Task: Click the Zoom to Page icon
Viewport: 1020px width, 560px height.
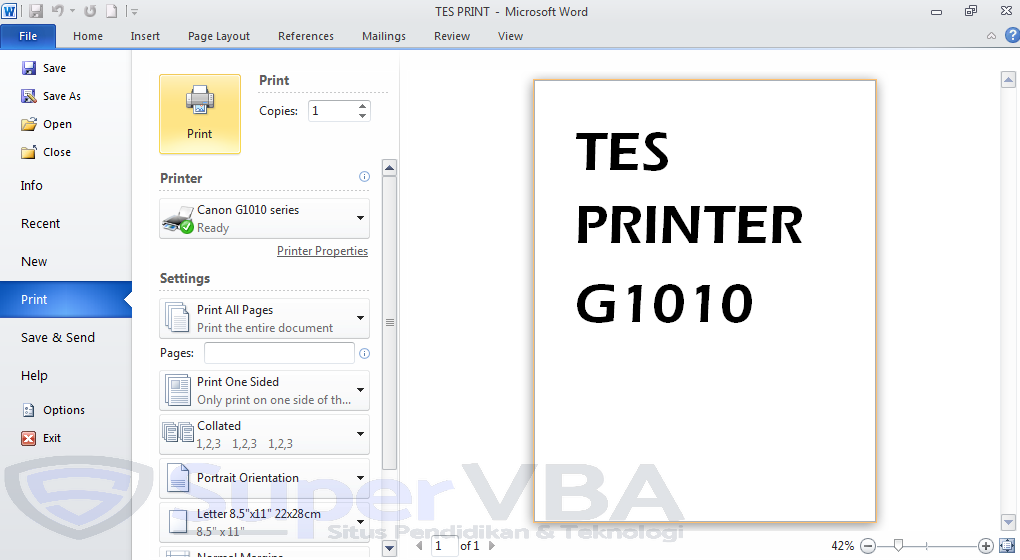Action: [1007, 546]
